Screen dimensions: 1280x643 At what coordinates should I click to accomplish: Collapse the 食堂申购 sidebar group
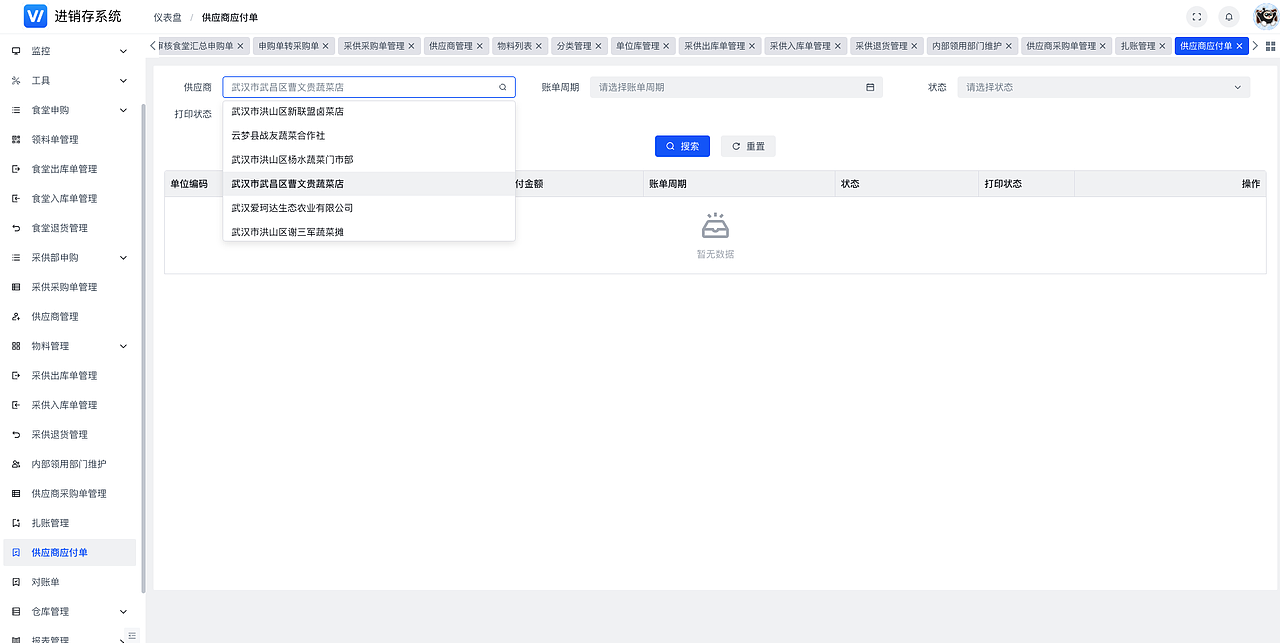coord(68,110)
